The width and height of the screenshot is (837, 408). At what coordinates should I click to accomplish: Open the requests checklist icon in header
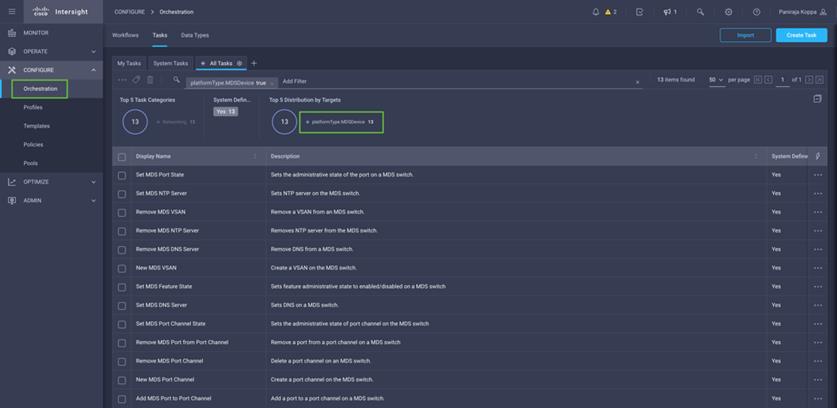tap(639, 12)
